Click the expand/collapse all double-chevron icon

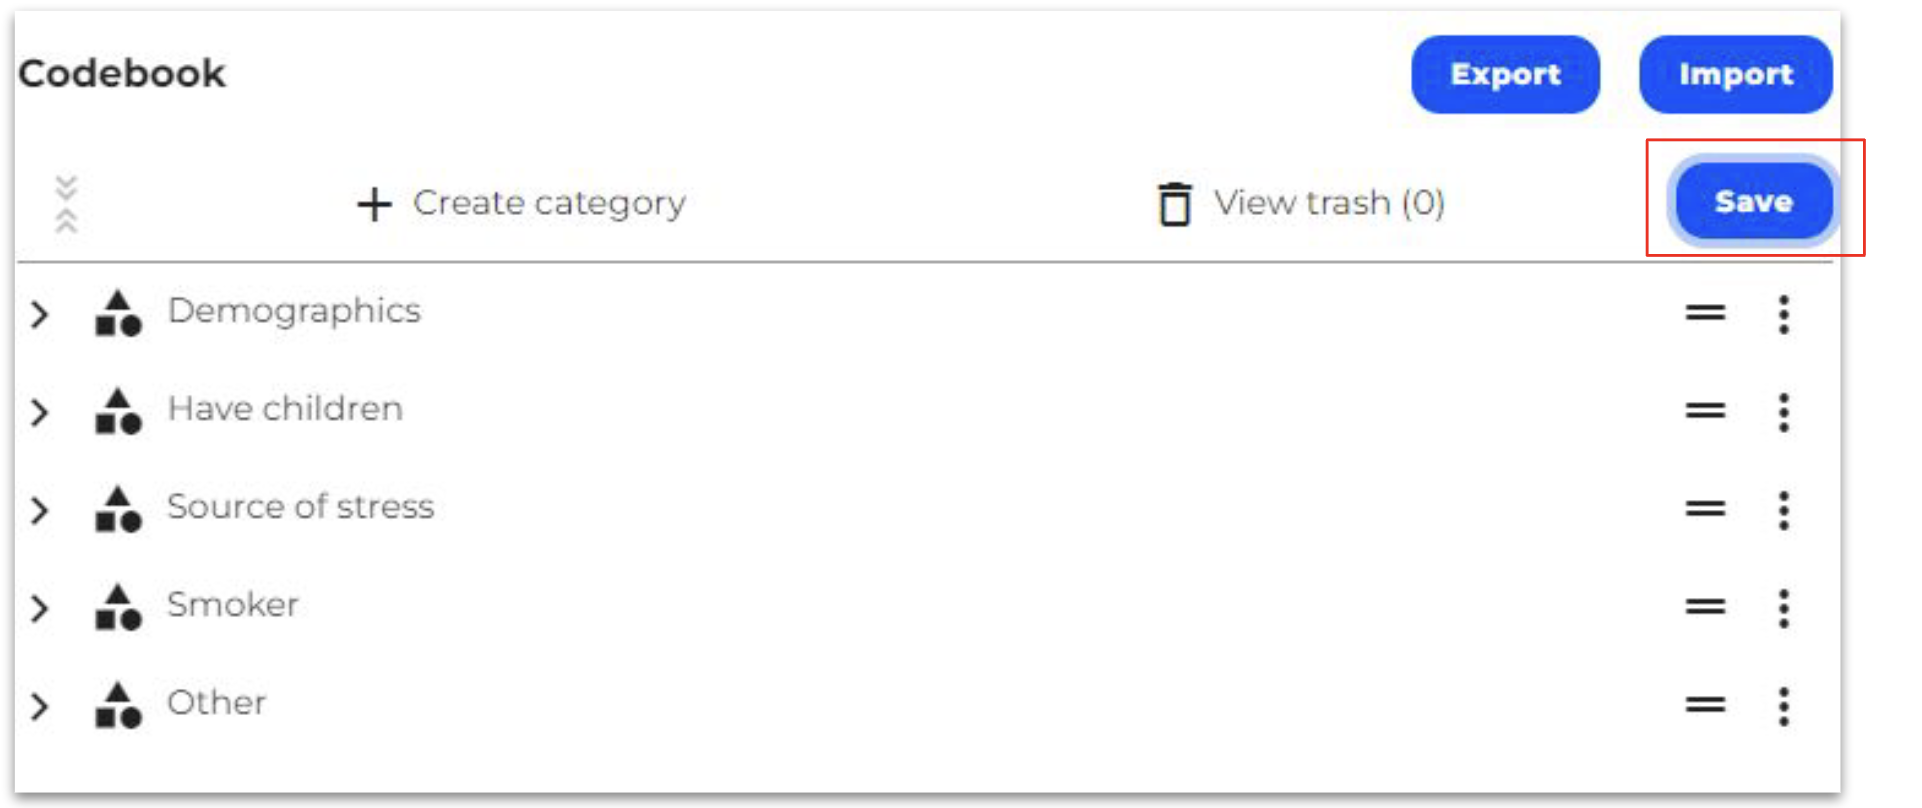pyautogui.click(x=66, y=204)
